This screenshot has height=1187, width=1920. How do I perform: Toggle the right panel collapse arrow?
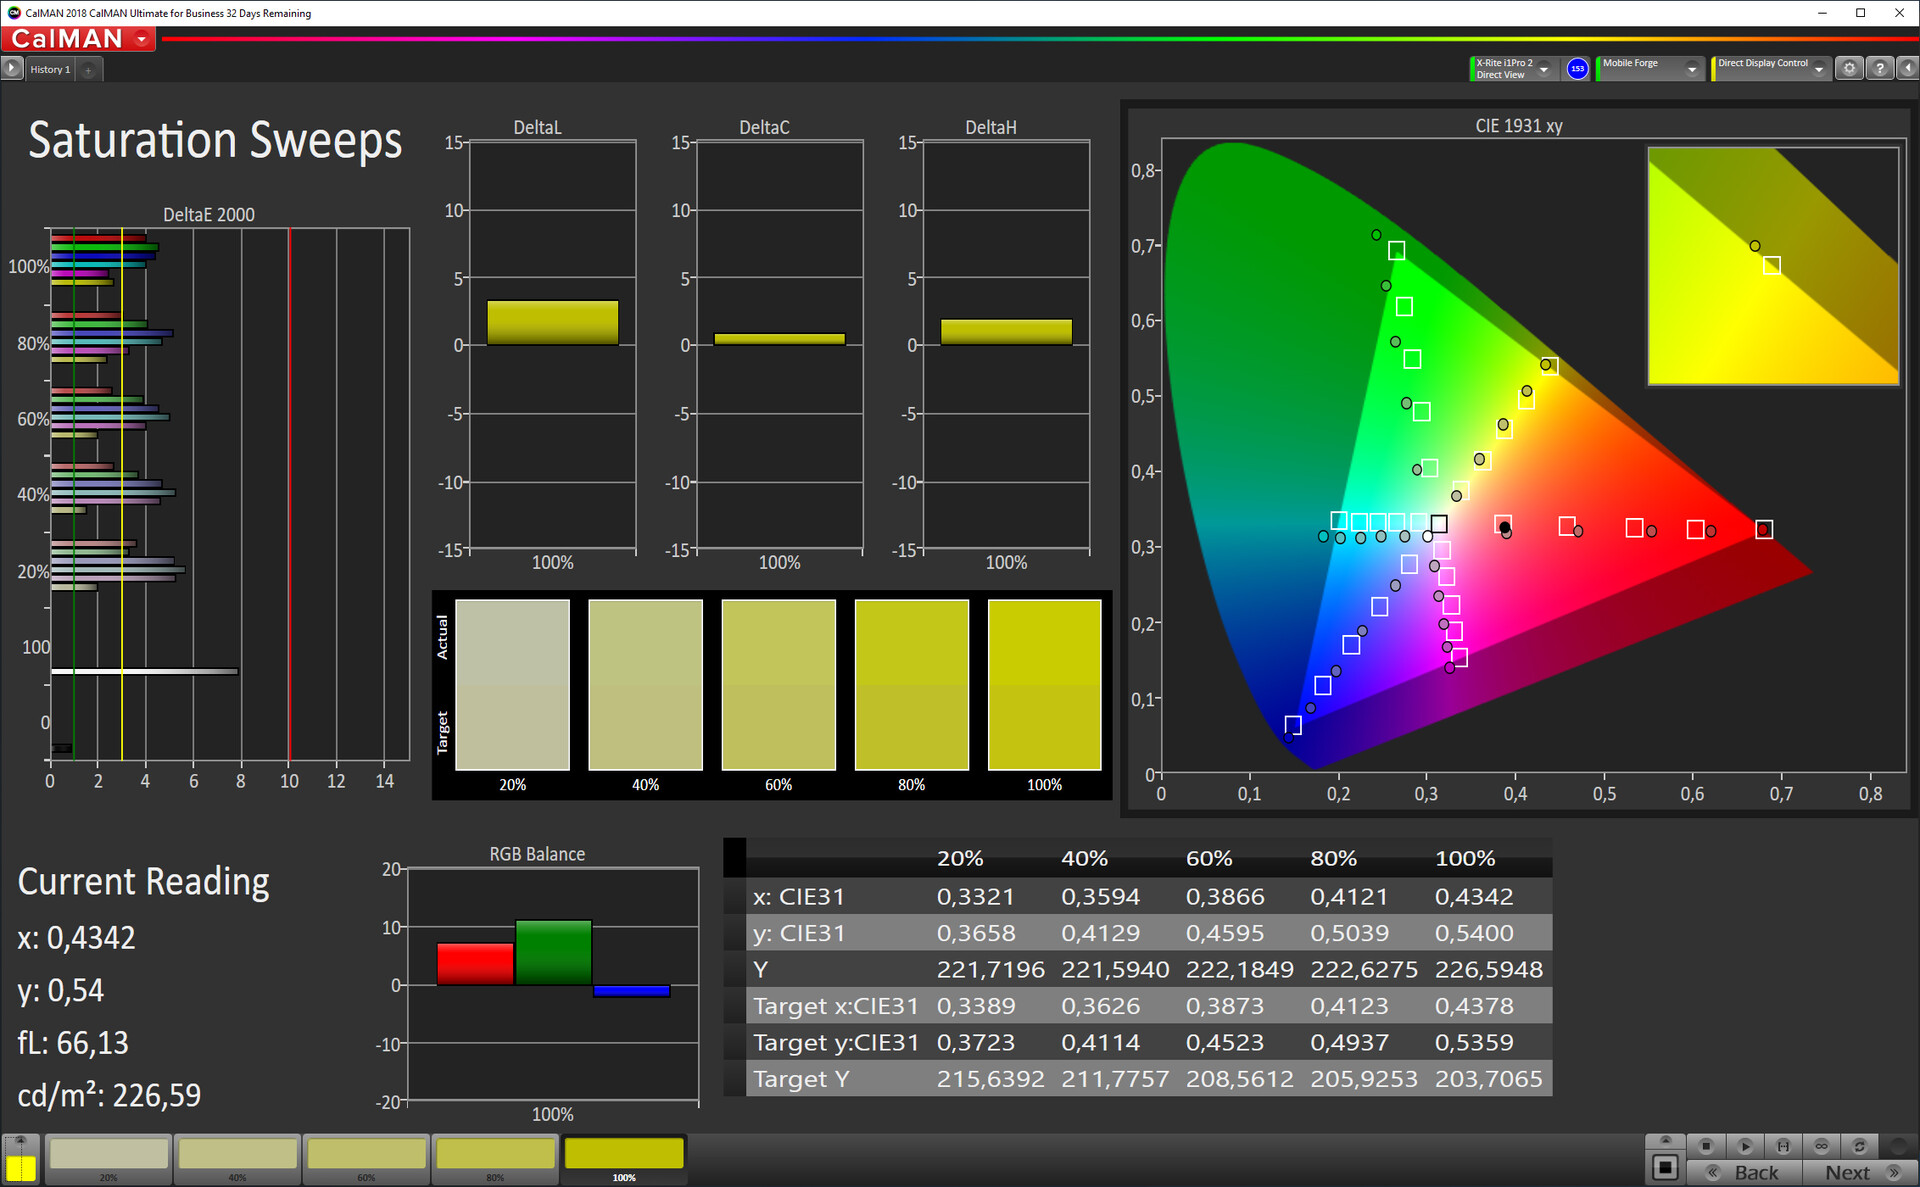coord(1908,69)
